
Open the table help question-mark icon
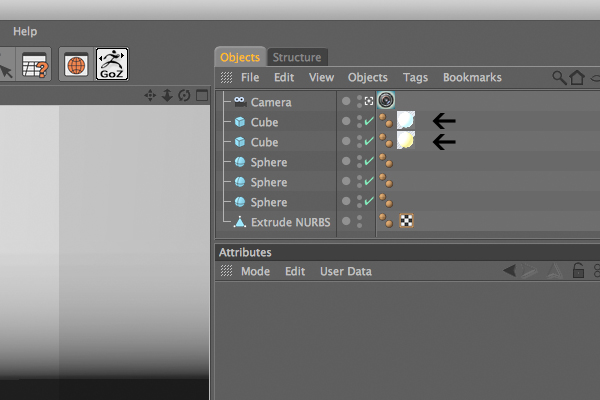[x=35, y=65]
